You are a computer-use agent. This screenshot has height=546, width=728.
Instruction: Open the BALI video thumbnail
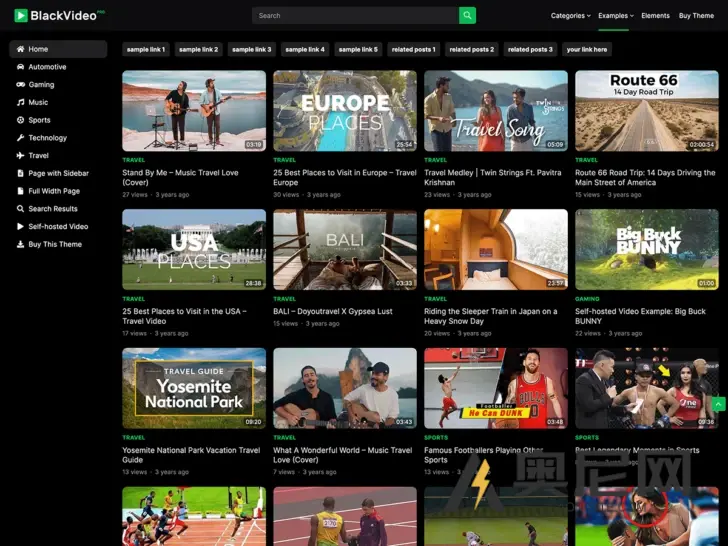345,249
